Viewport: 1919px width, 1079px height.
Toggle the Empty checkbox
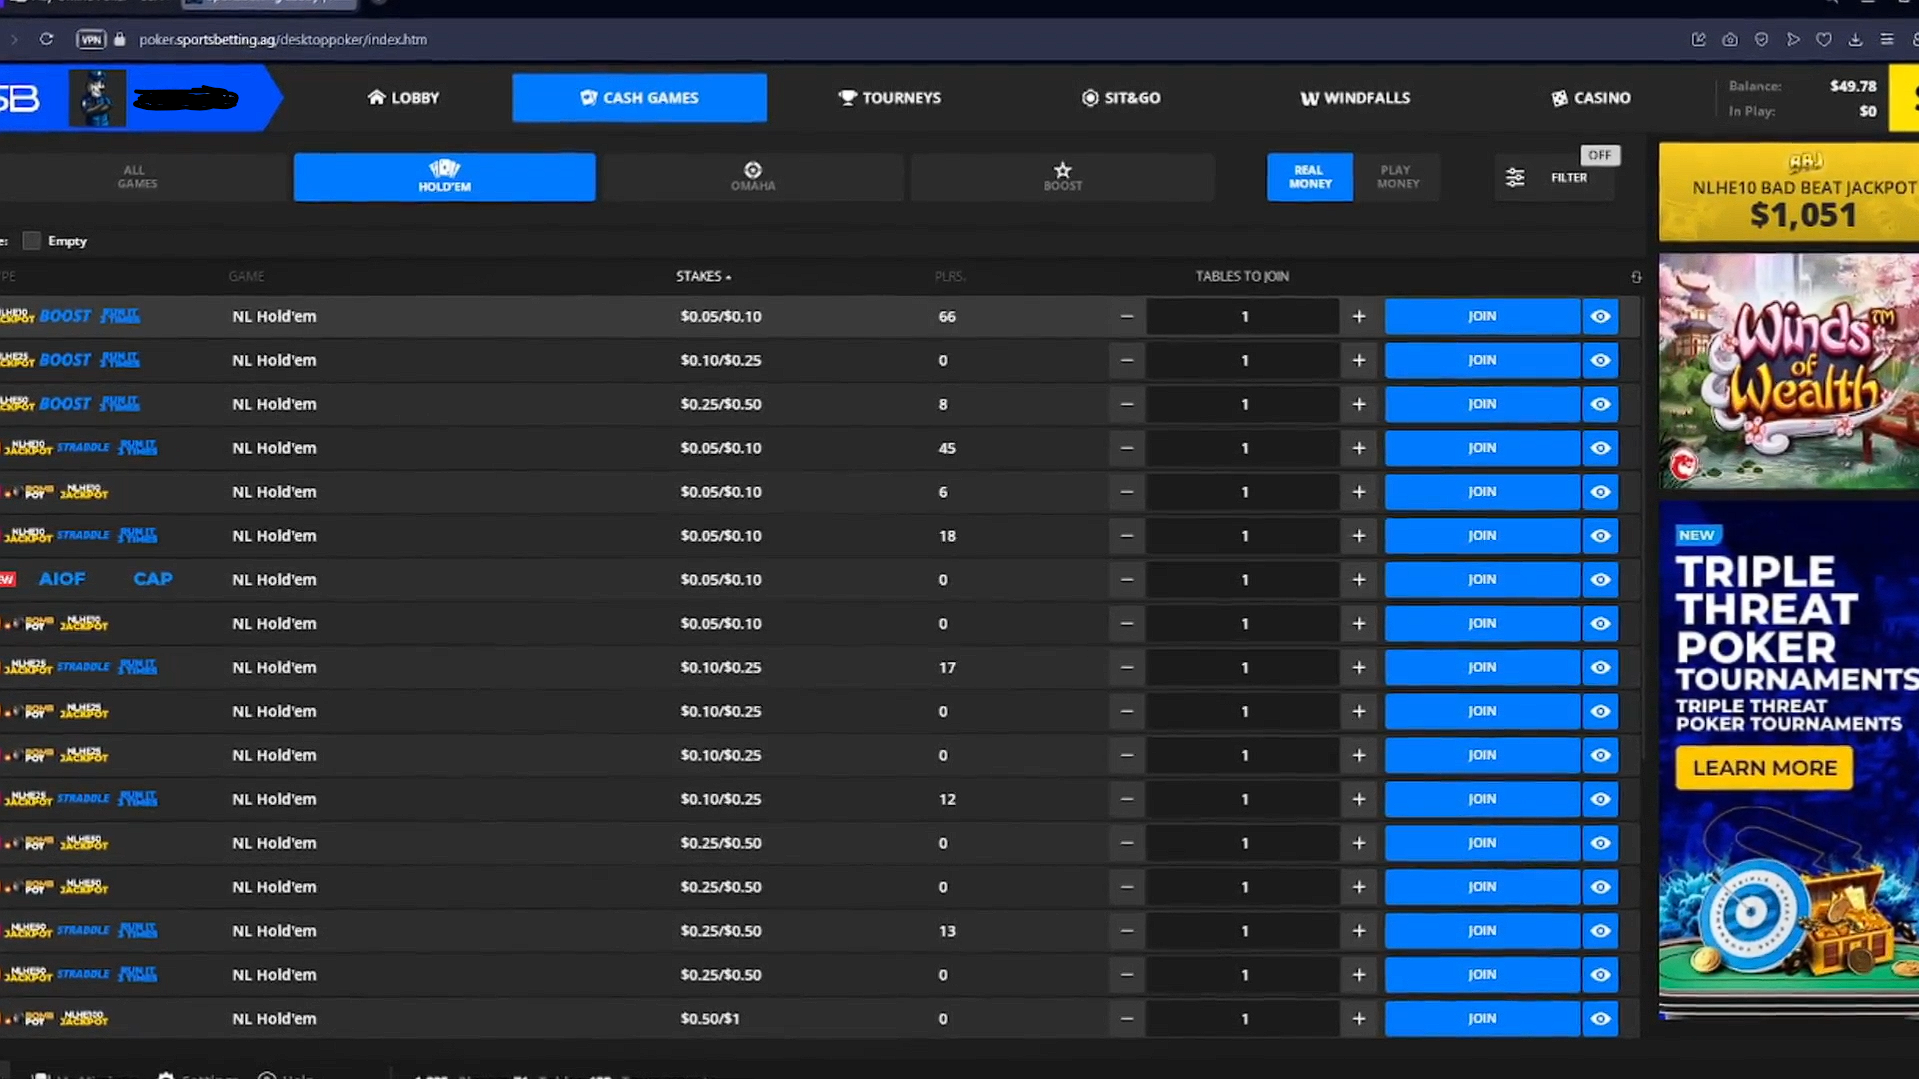point(31,240)
